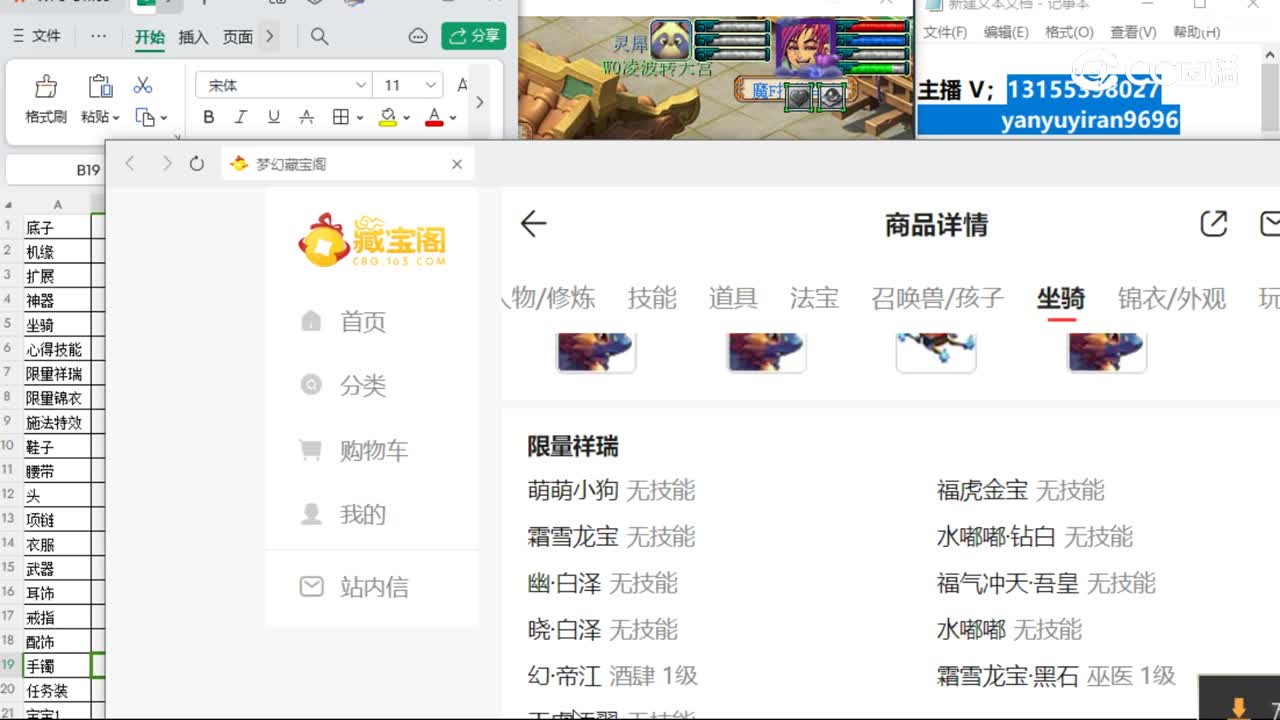Expand more ribbon tabs chevron
The height and width of the screenshot is (720, 1280).
tap(269, 36)
